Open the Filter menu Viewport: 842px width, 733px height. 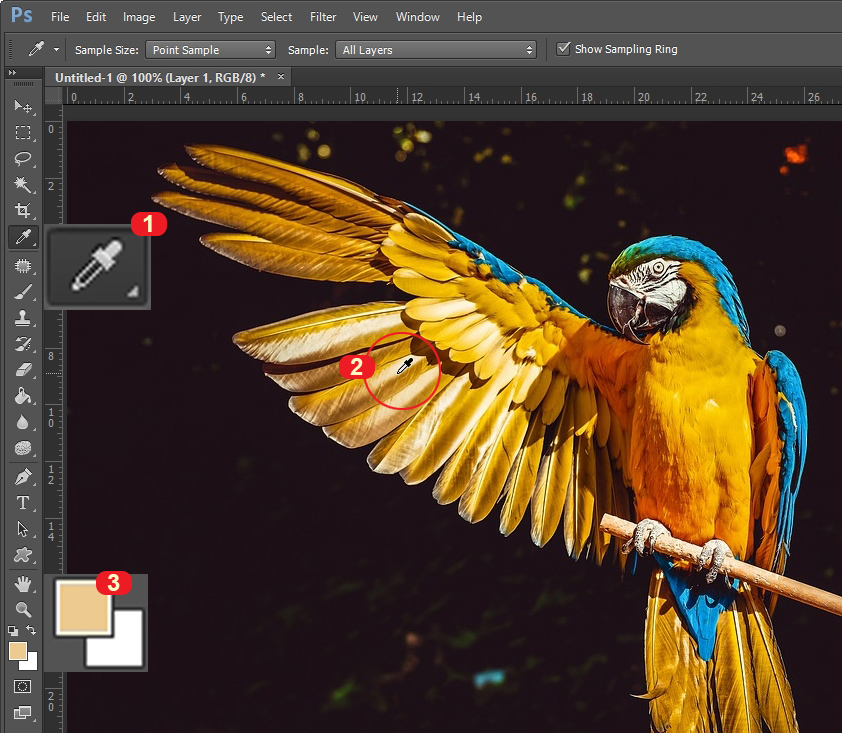click(x=323, y=17)
